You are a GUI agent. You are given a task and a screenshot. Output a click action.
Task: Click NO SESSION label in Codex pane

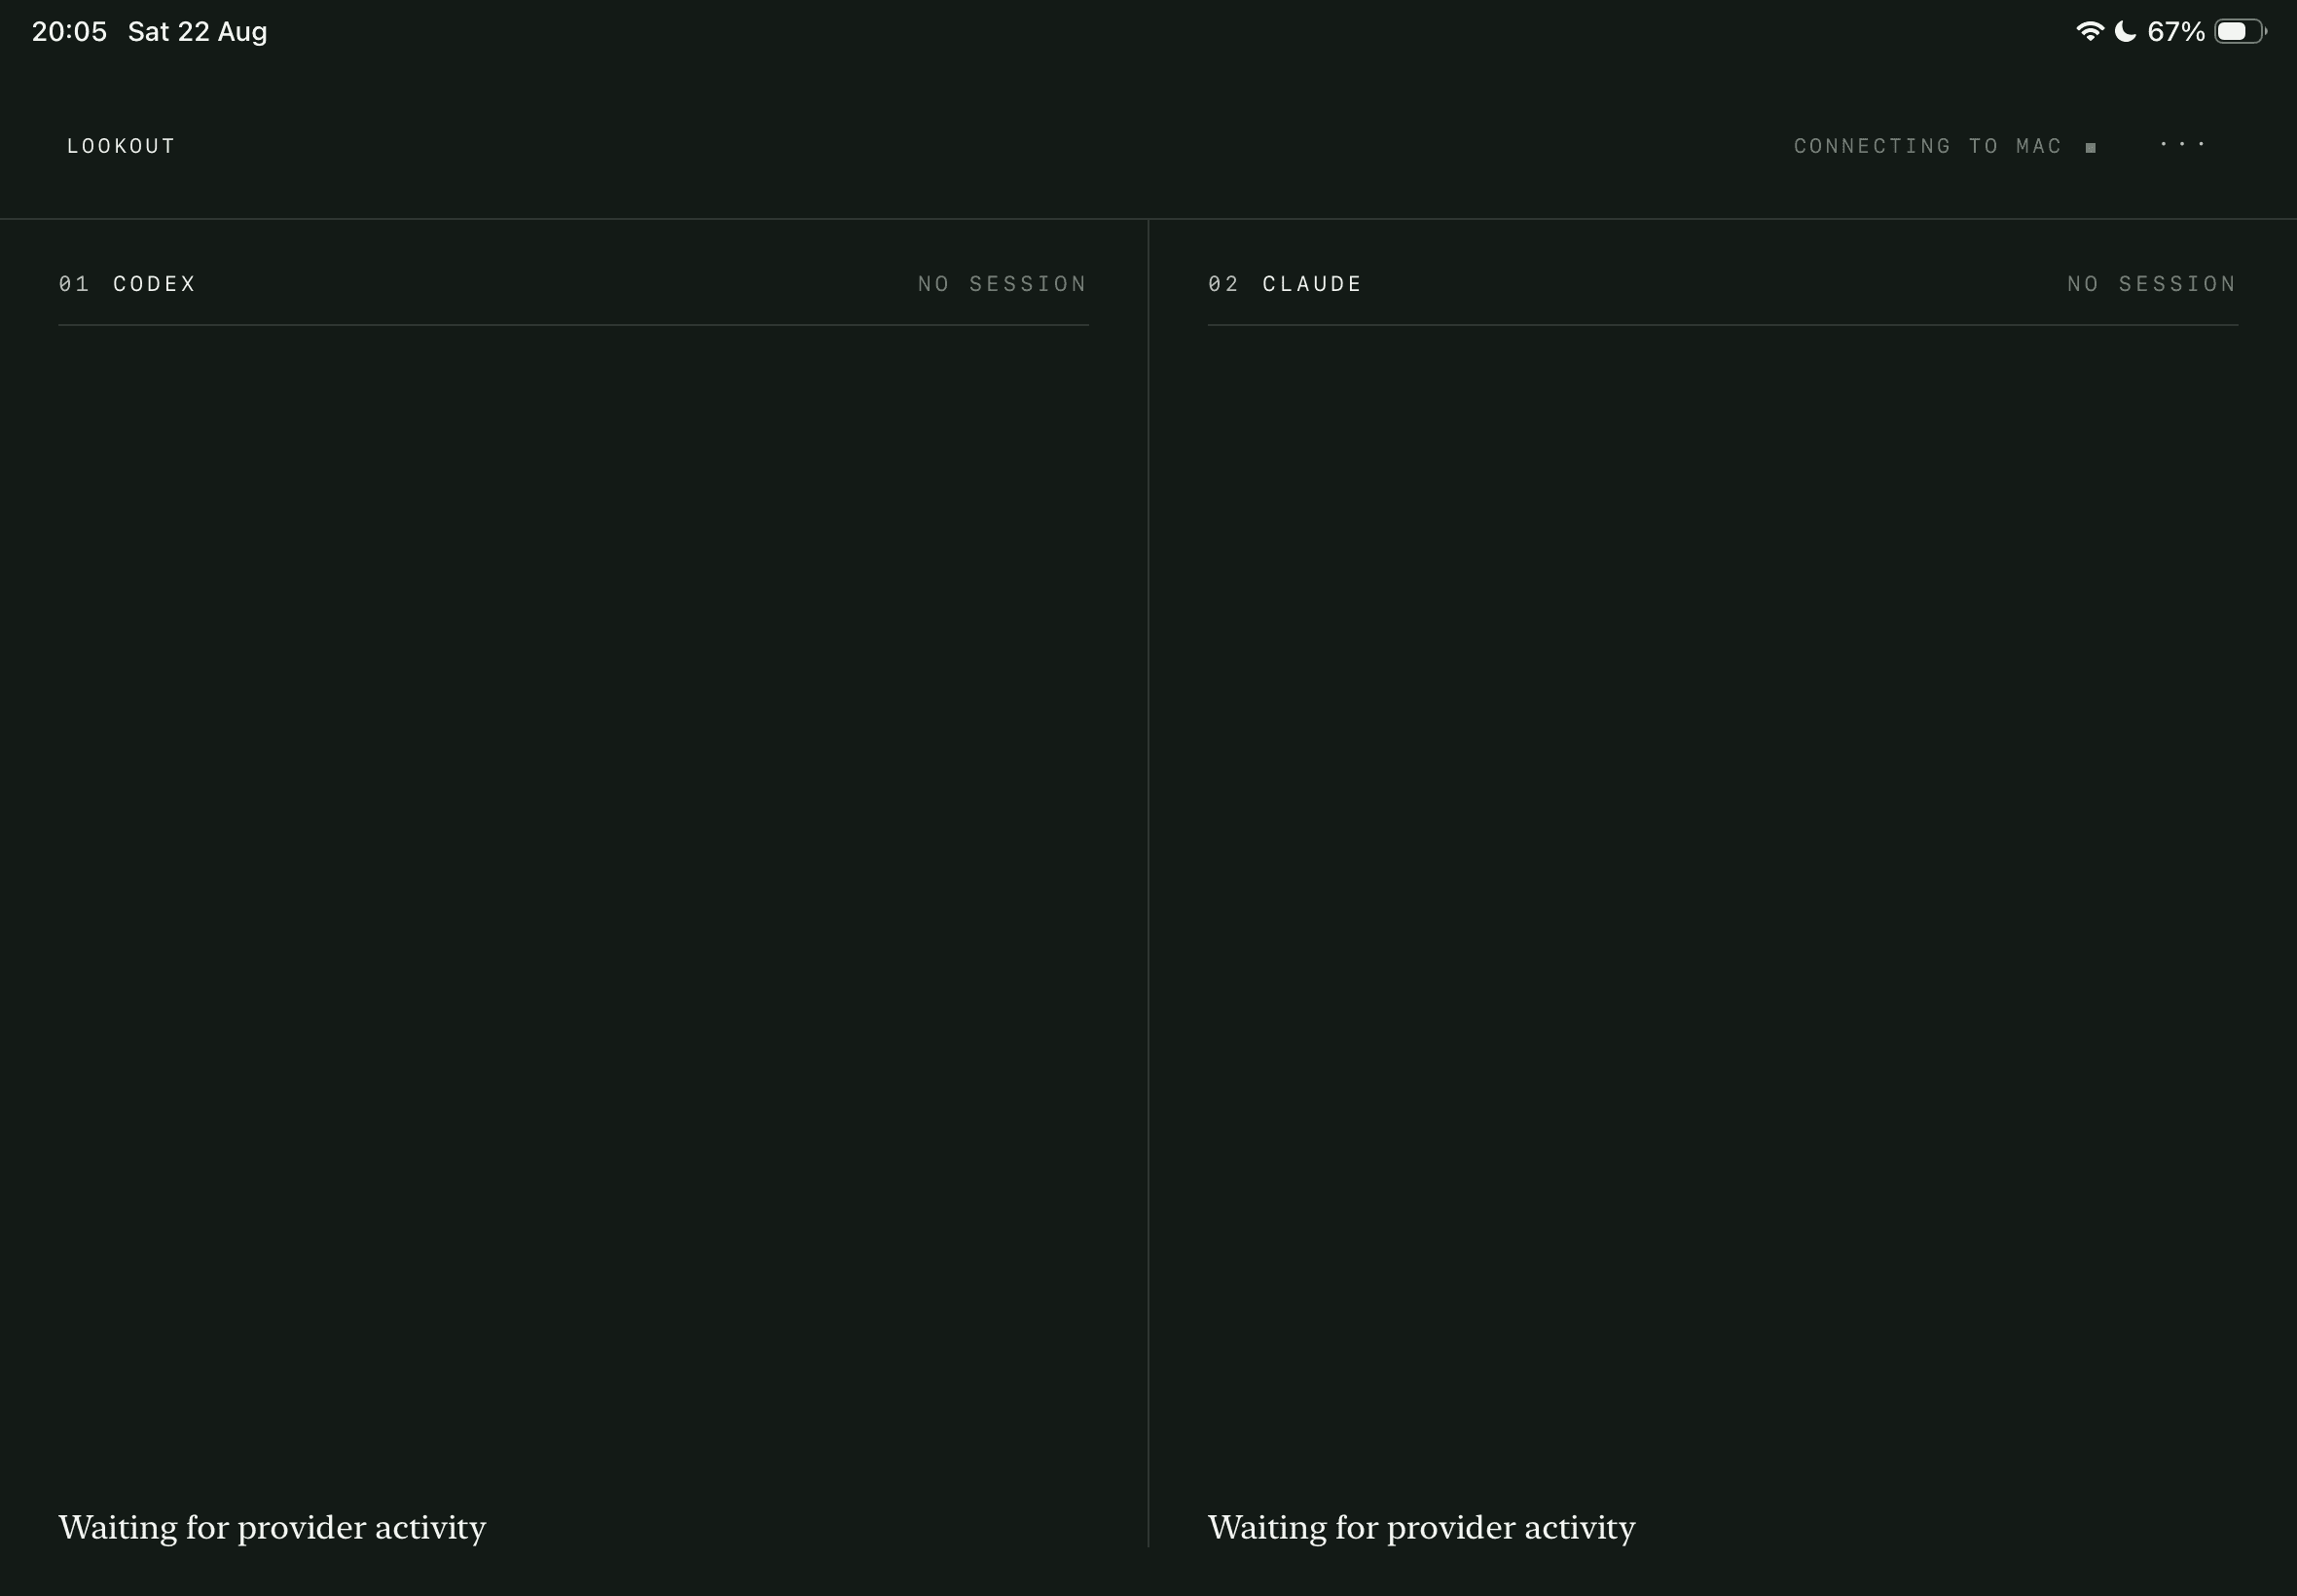pos(1002,284)
